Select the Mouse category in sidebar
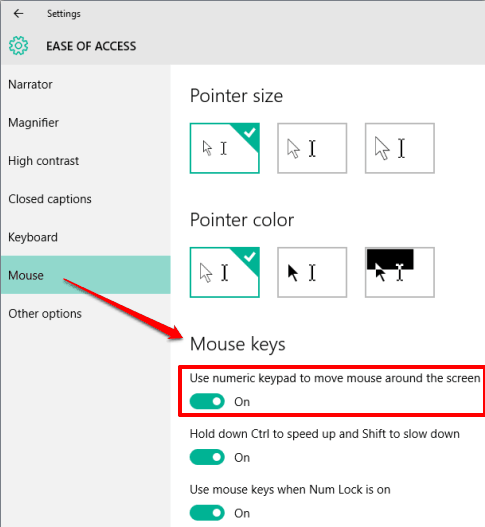The width and height of the screenshot is (485, 527). coord(86,275)
